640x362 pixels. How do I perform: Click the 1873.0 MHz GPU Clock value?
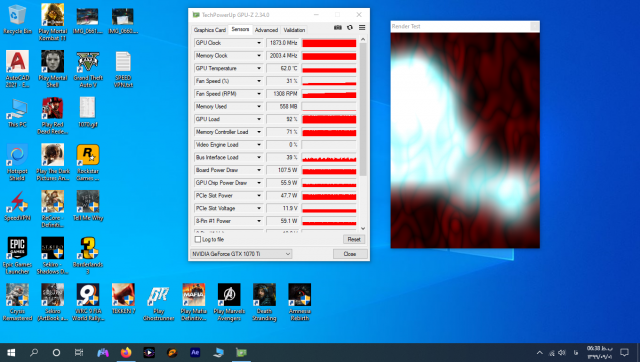(282, 43)
